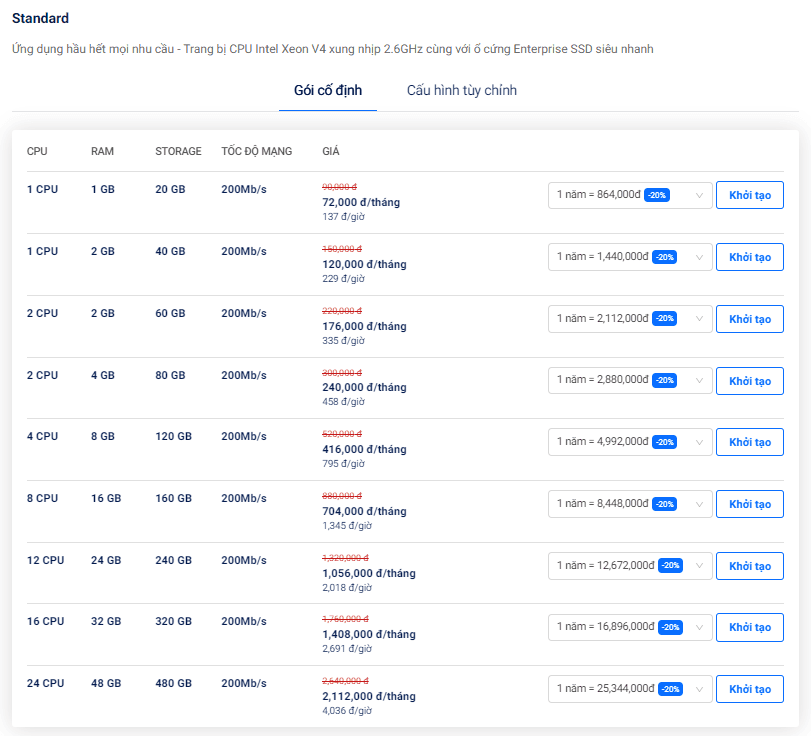Select the 416,000 đ/tháng price
This screenshot has height=736, width=811.
(364, 449)
